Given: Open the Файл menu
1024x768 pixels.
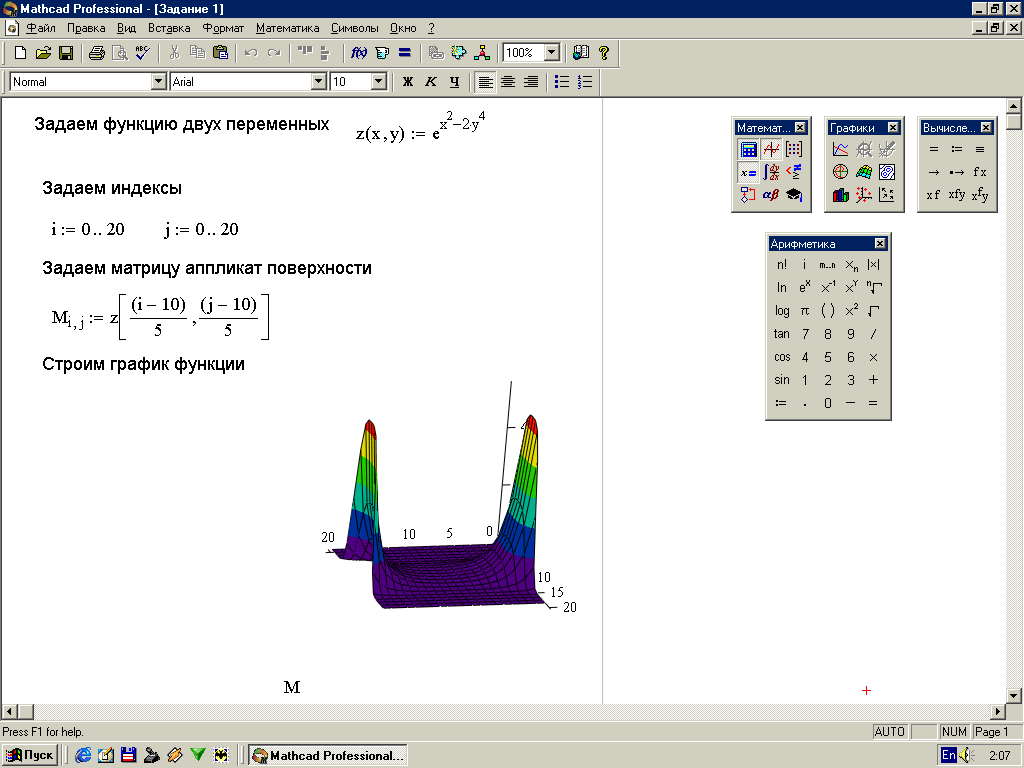Looking at the screenshot, I should tap(40, 28).
